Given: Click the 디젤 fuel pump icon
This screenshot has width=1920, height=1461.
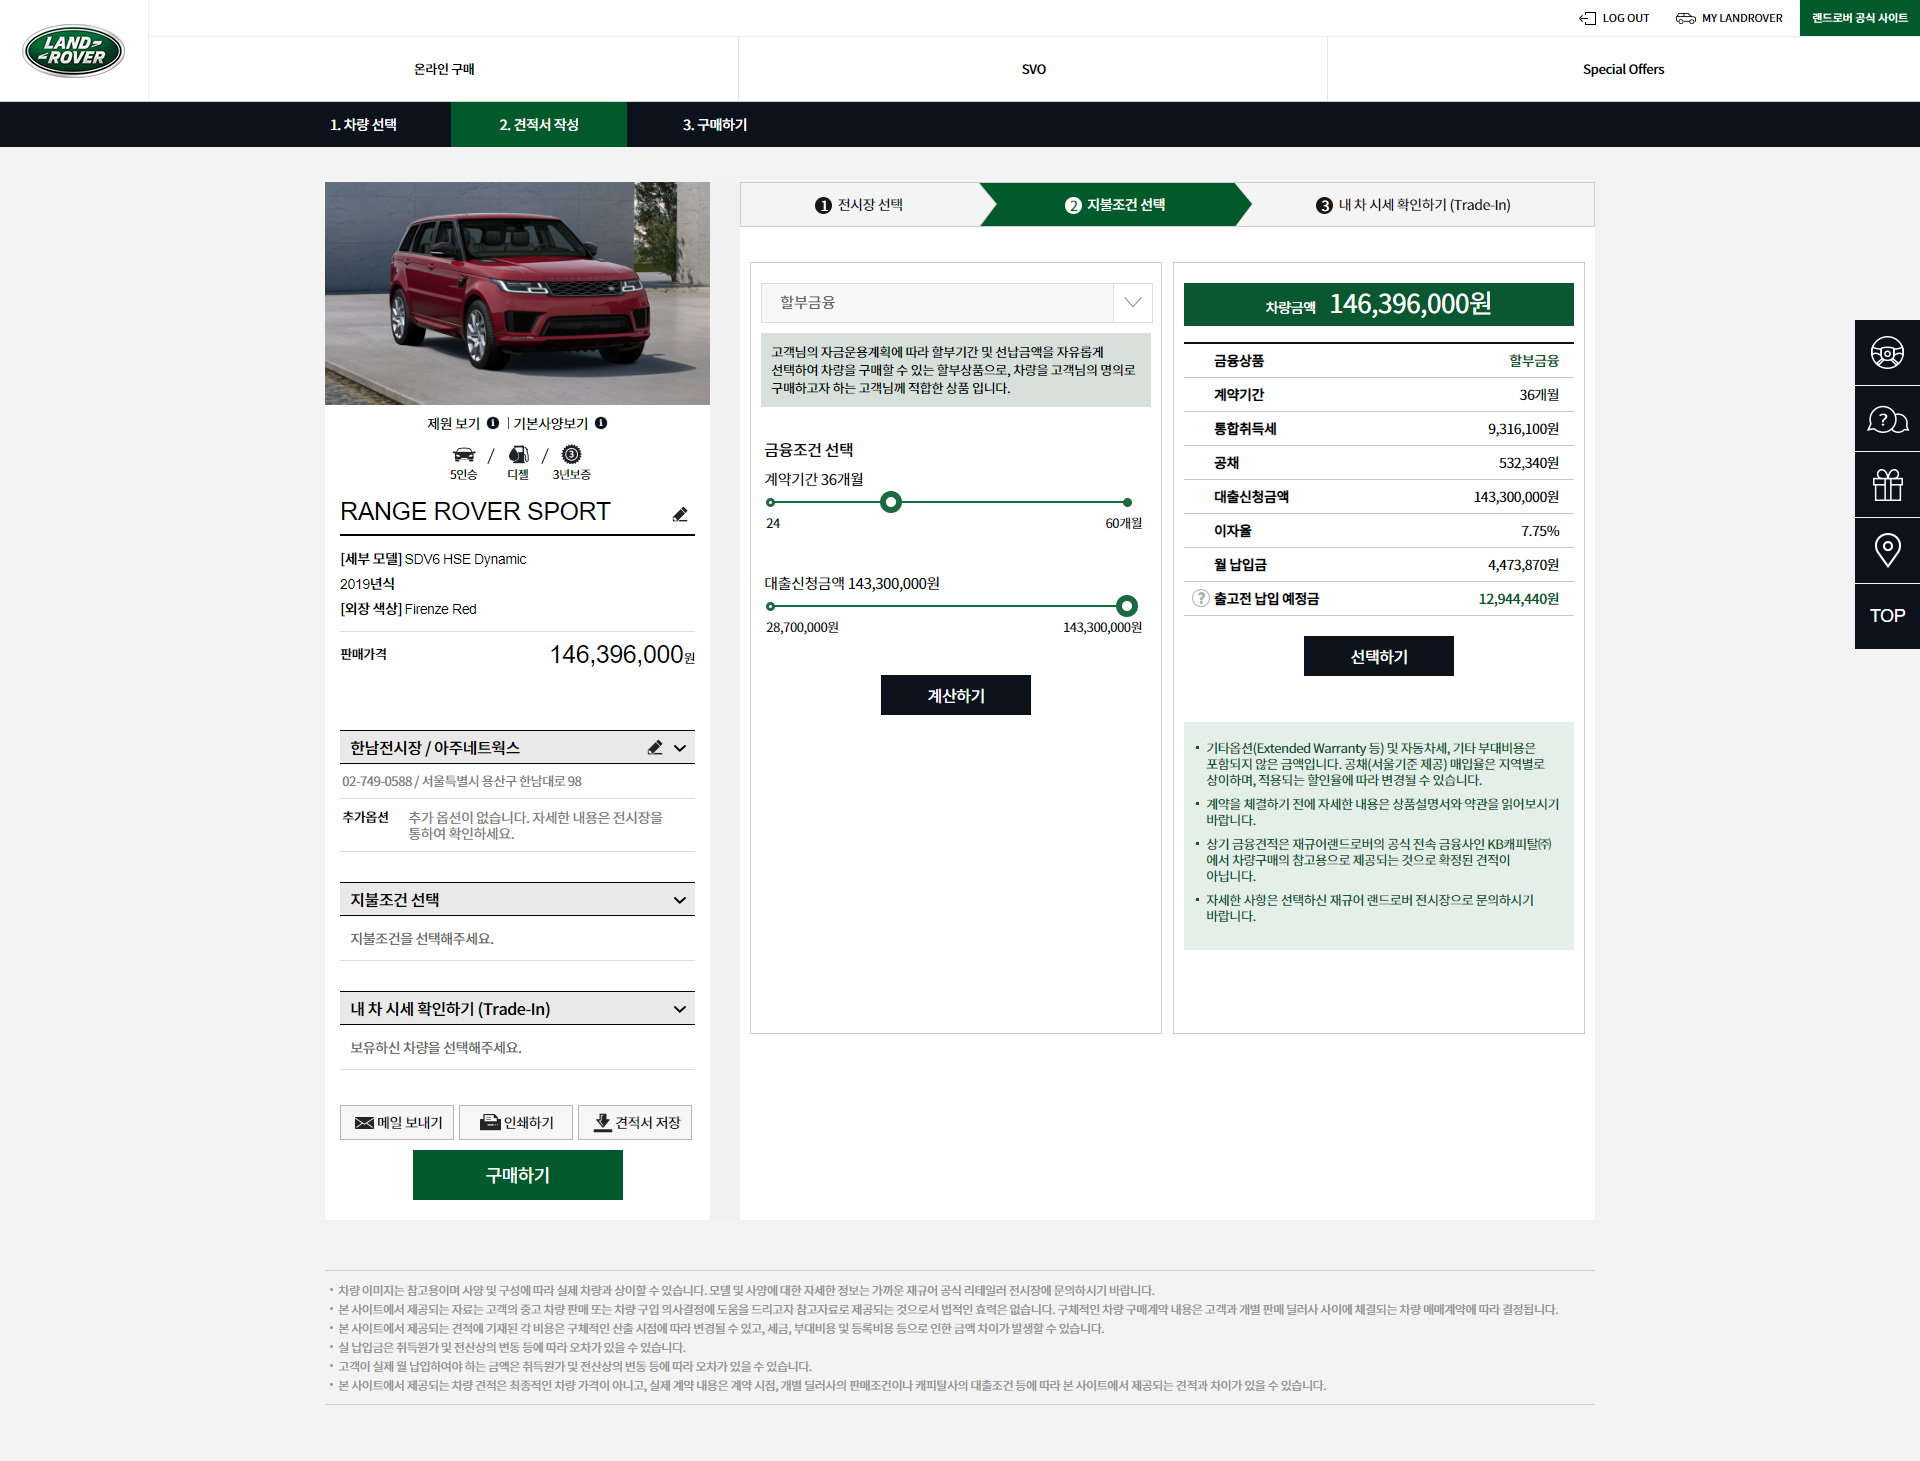Looking at the screenshot, I should pos(518,455).
